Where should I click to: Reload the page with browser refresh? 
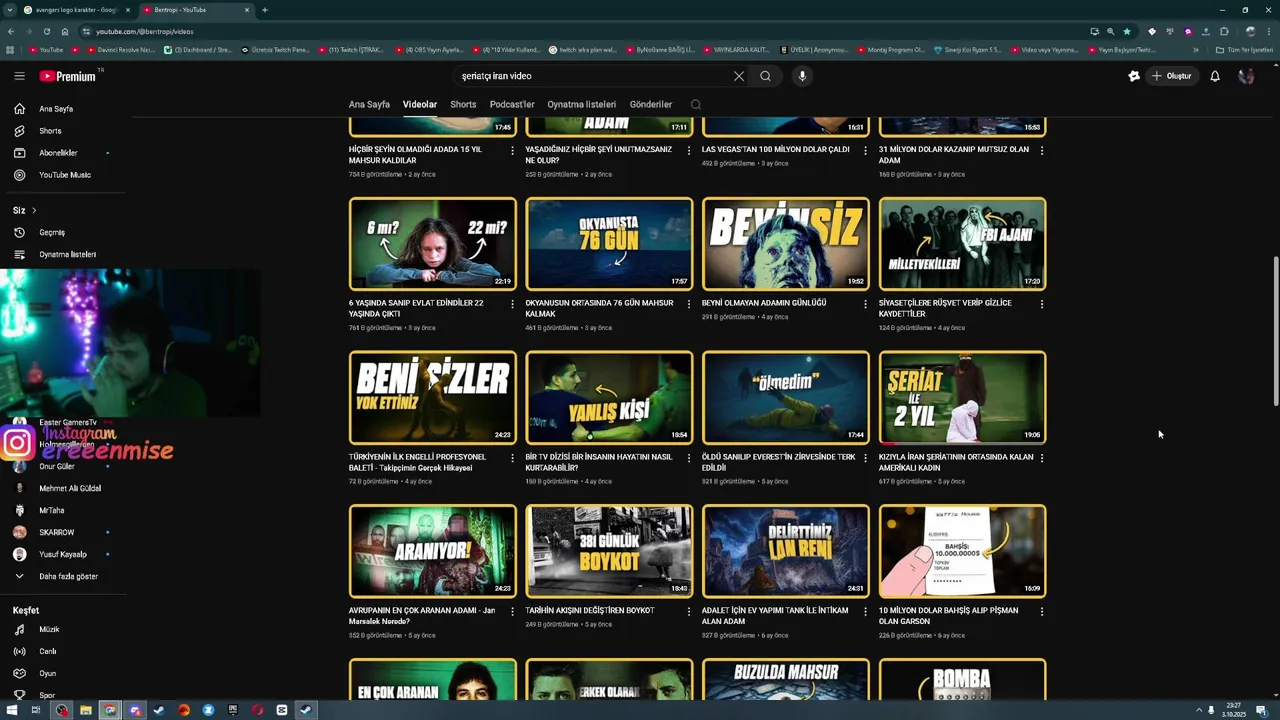coord(46,31)
